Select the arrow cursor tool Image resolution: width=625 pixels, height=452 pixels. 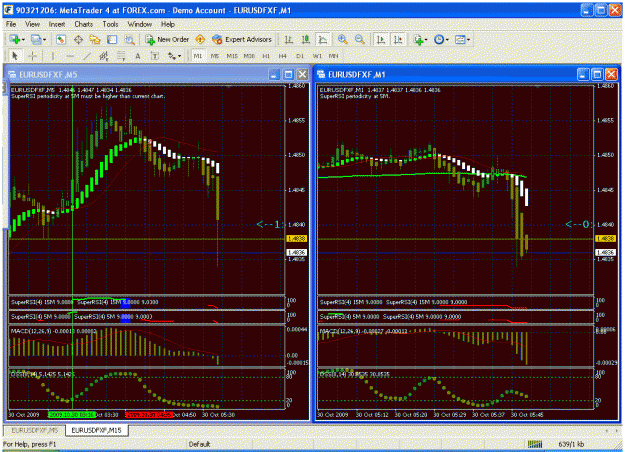(x=15, y=56)
